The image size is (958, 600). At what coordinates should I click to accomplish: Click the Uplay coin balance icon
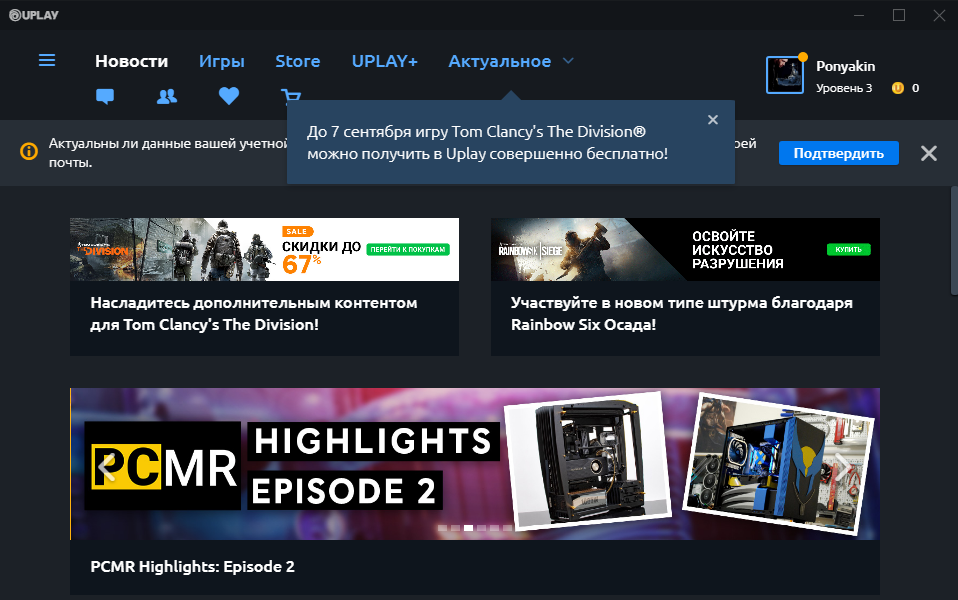[x=898, y=88]
